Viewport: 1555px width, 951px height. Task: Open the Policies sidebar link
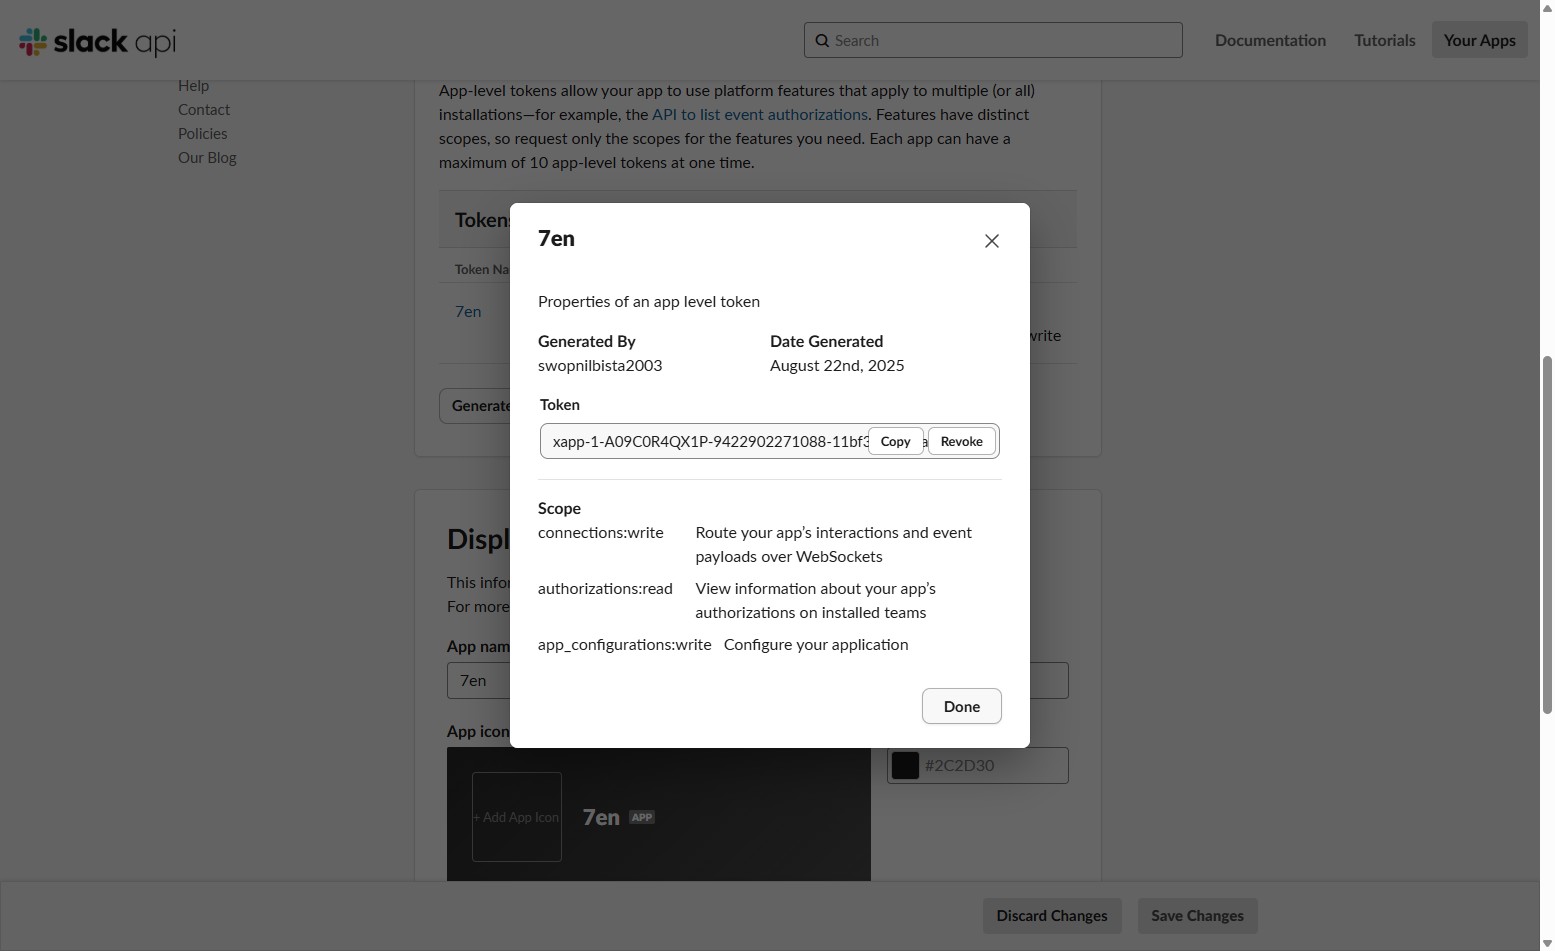pyautogui.click(x=203, y=134)
